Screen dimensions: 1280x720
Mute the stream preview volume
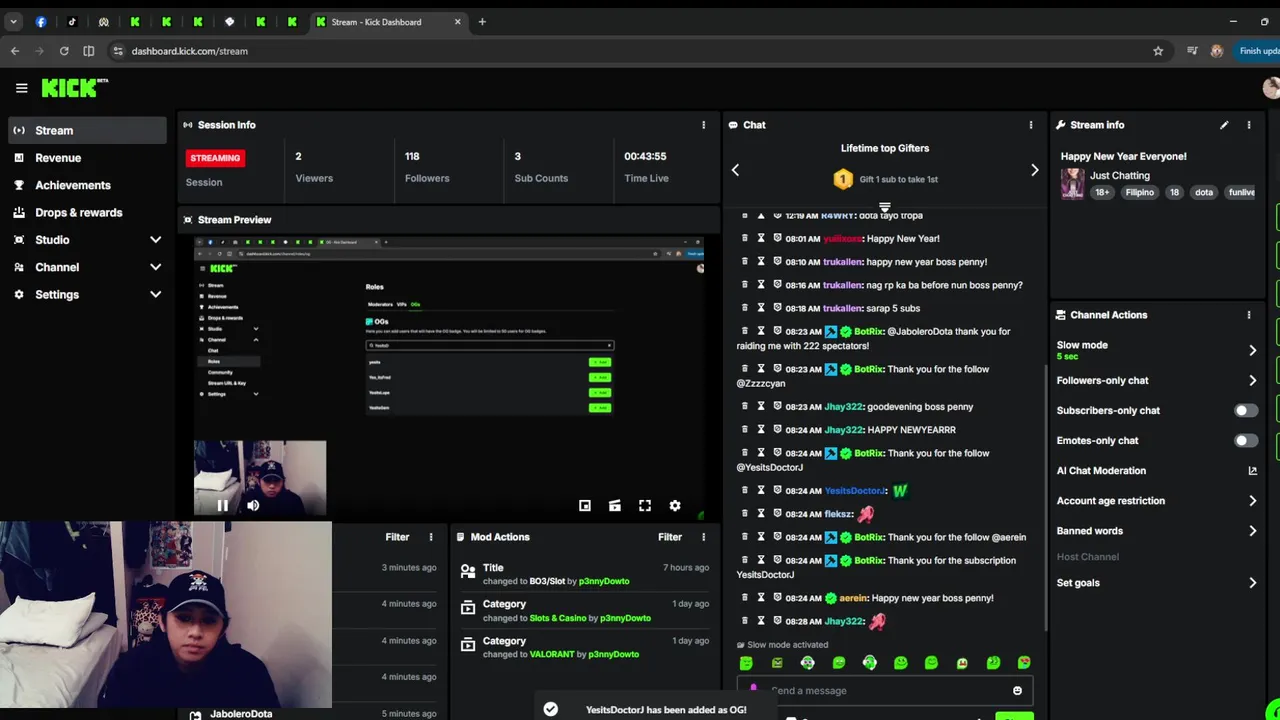click(253, 505)
